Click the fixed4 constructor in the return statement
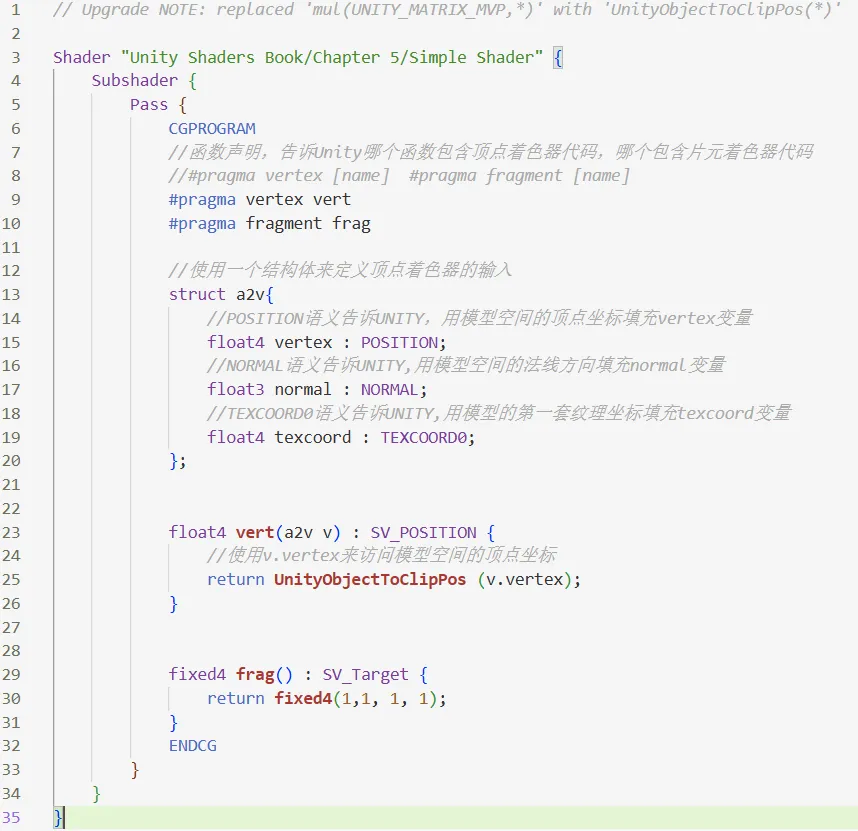The height and width of the screenshot is (831, 858). (x=303, y=699)
